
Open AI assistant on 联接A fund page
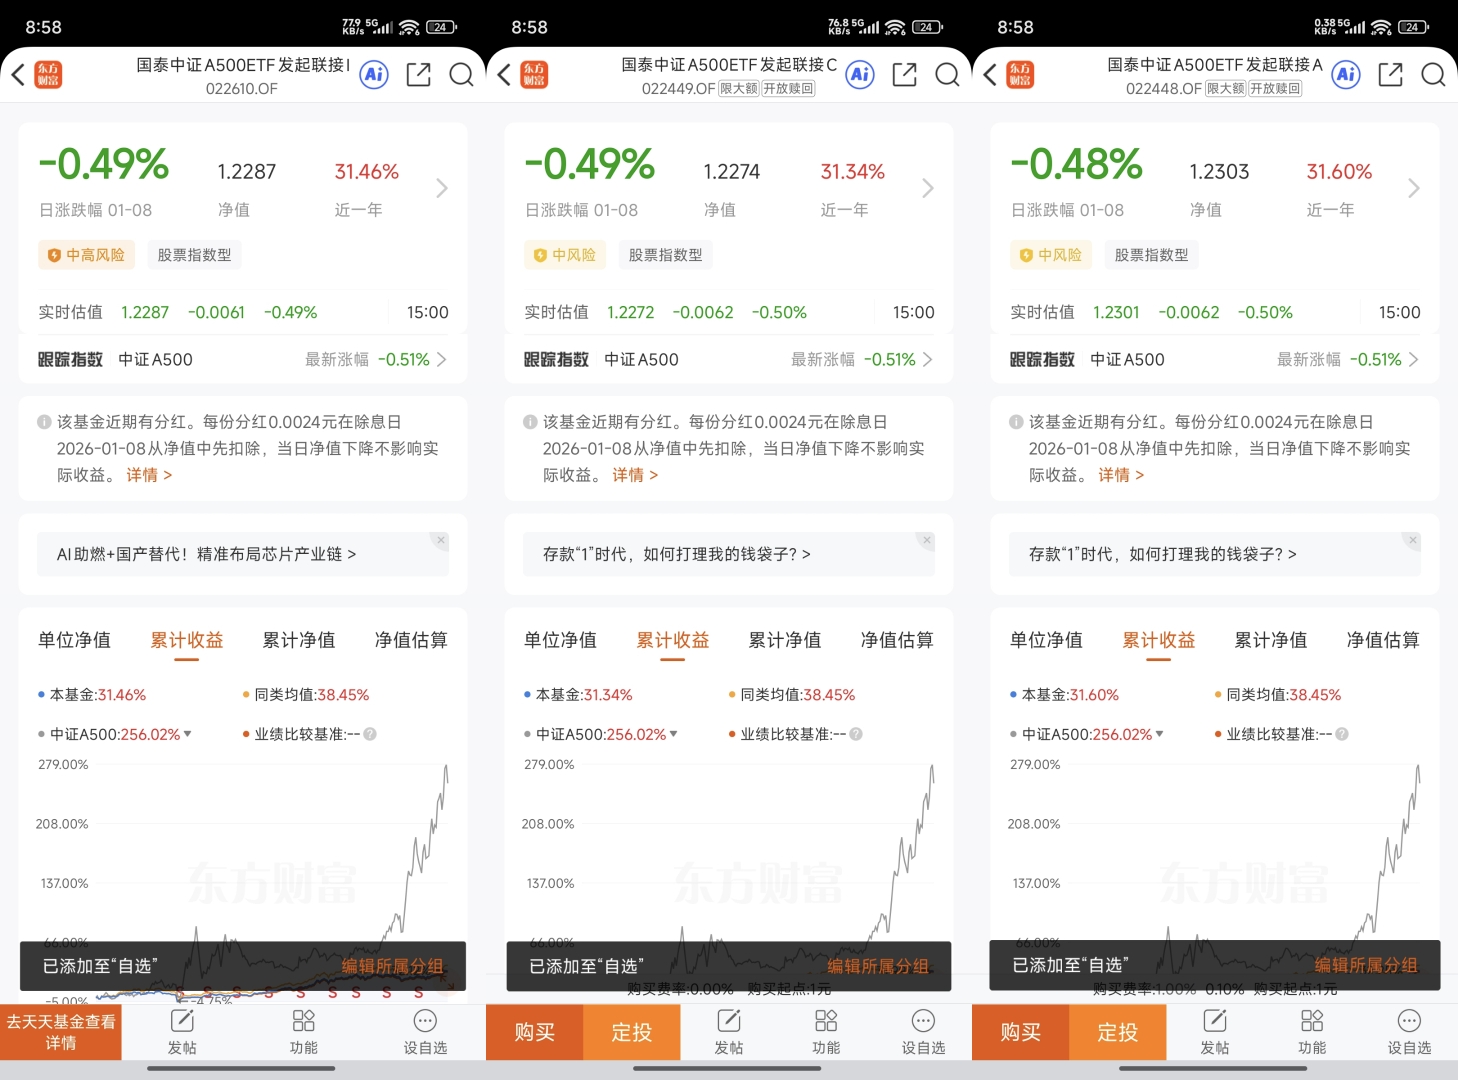[1346, 75]
